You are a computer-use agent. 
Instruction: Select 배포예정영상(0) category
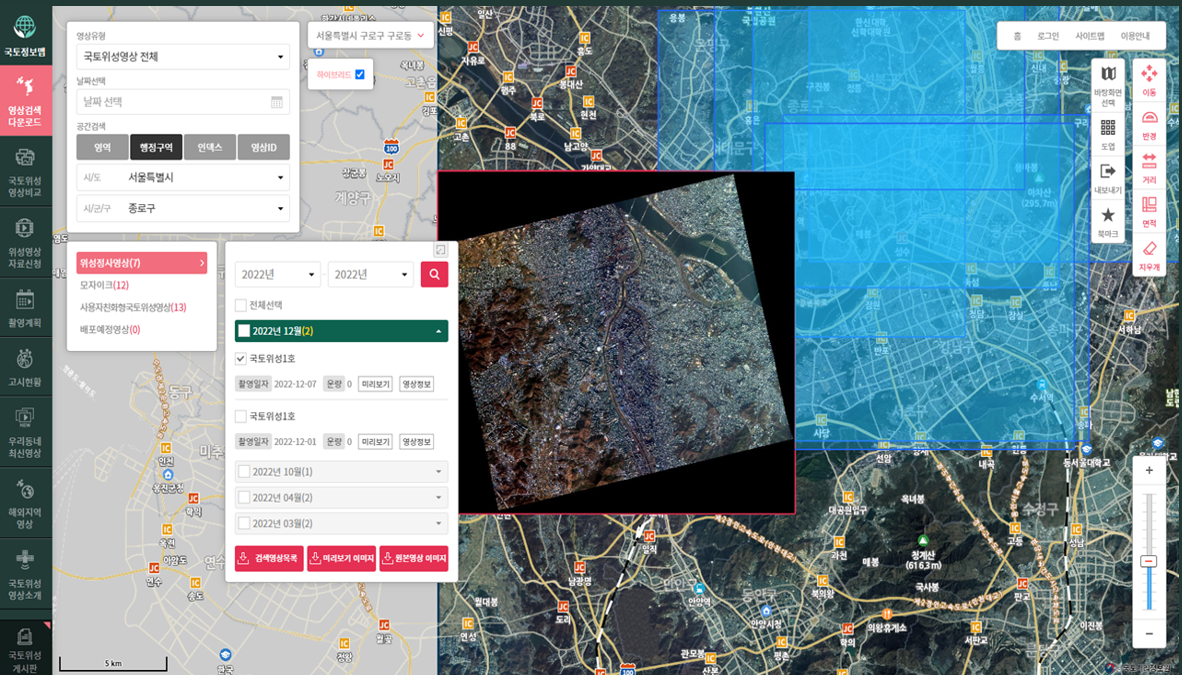[x=109, y=330]
